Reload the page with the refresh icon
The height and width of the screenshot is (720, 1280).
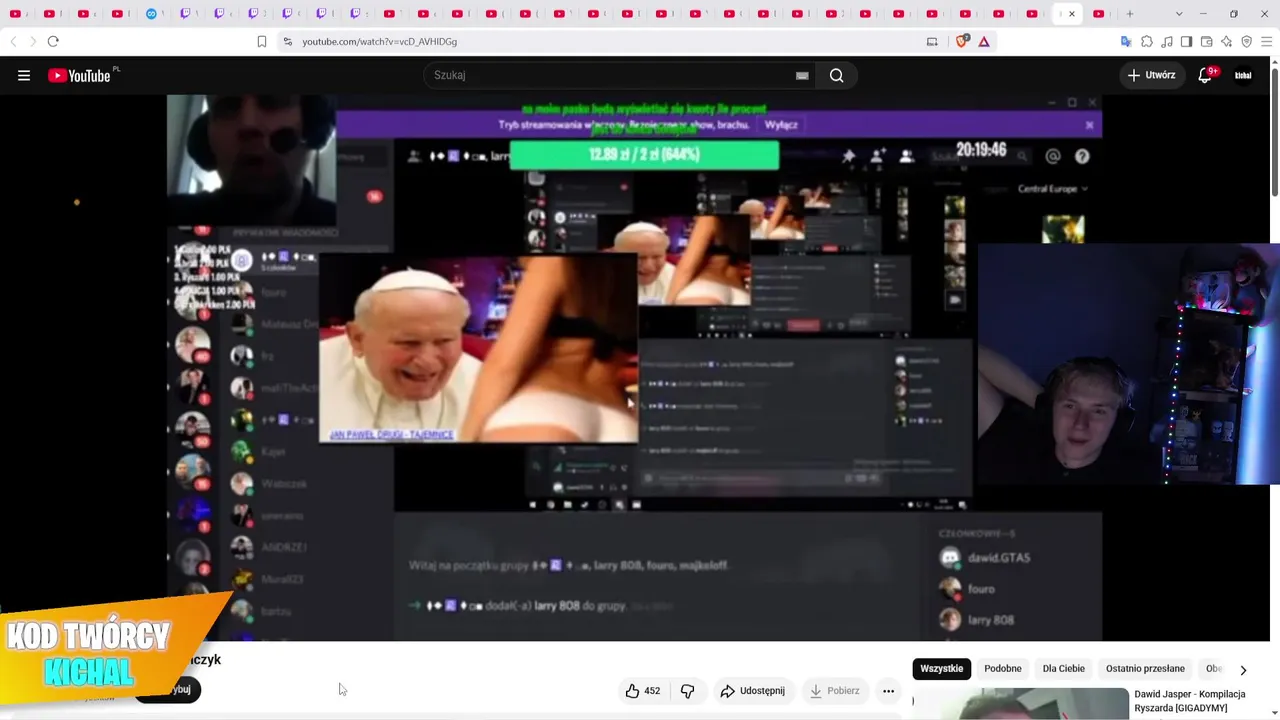coord(53,41)
